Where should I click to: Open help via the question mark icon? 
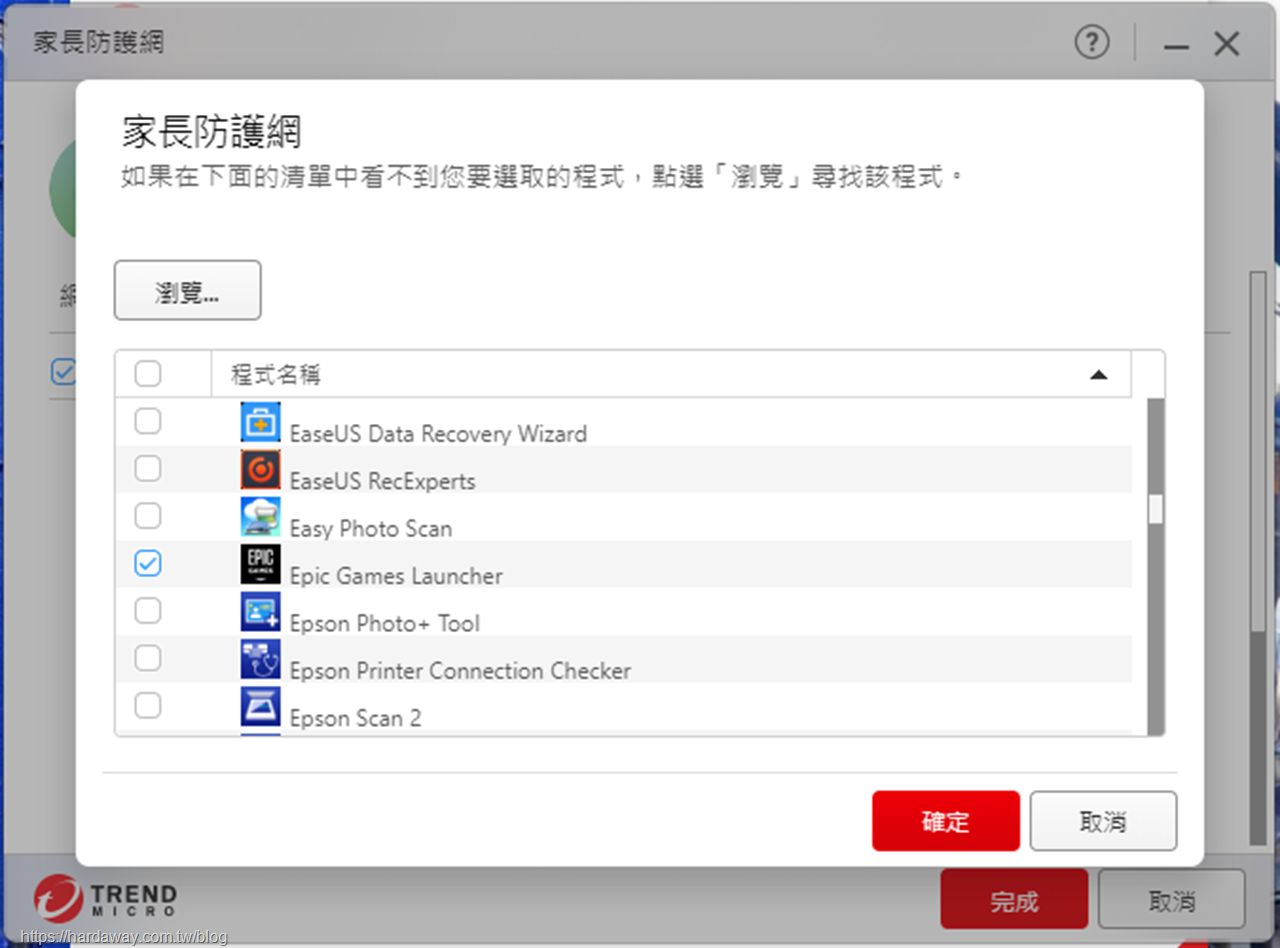tap(1092, 43)
